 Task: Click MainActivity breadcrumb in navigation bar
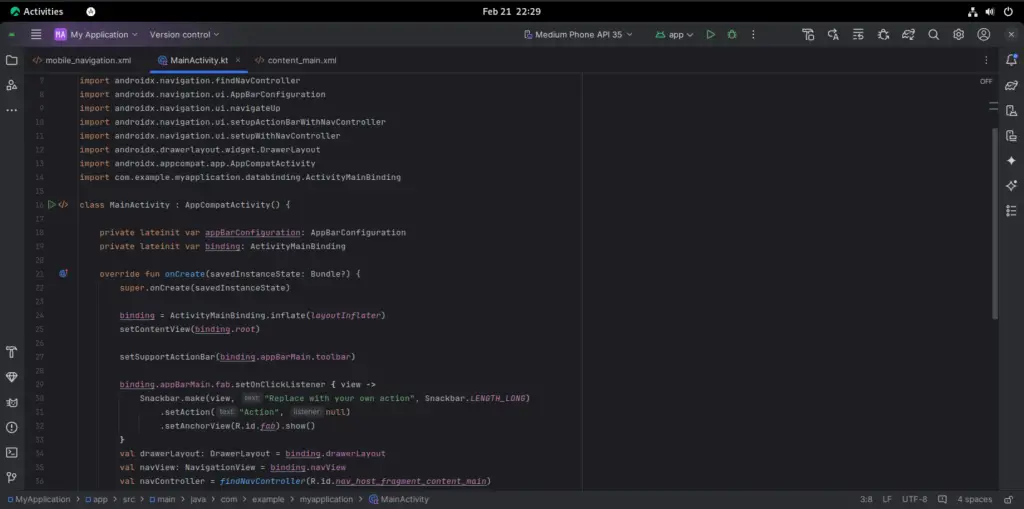[399, 499]
